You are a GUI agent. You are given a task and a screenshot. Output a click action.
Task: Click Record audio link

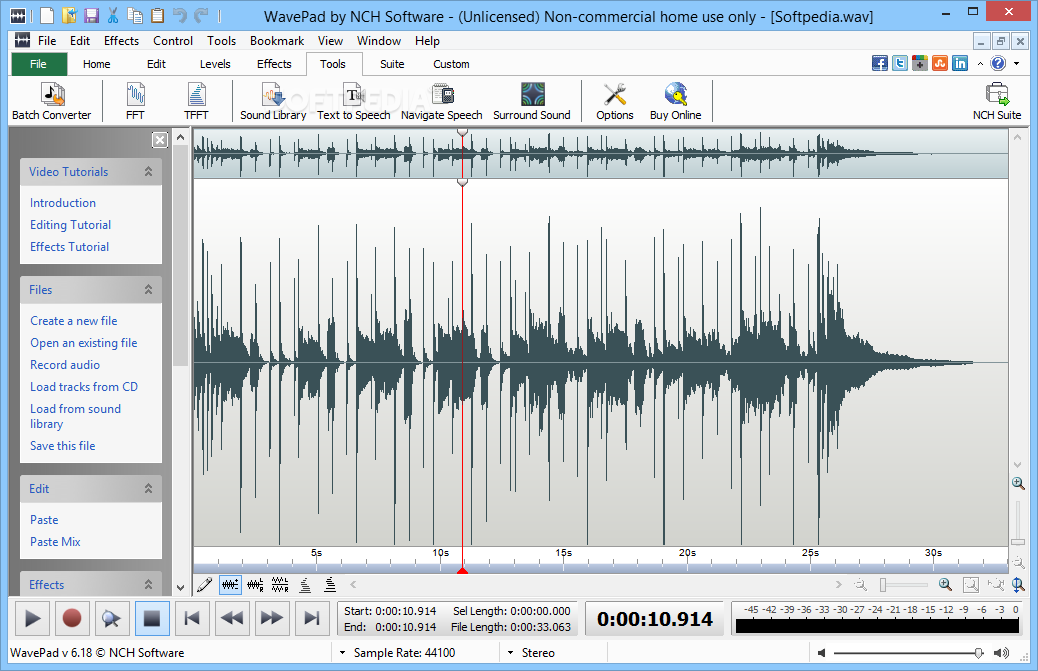65,365
